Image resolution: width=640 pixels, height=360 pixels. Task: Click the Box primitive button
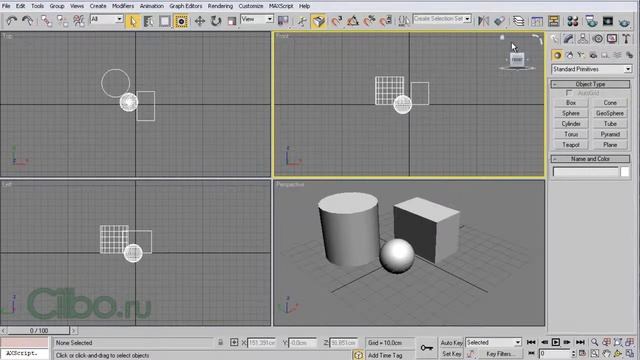pyautogui.click(x=571, y=103)
